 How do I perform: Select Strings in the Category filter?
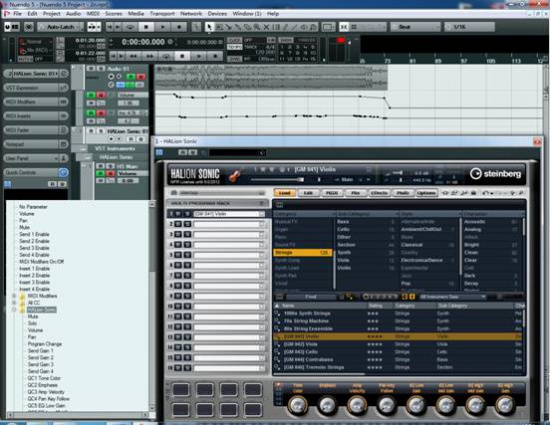(302, 252)
